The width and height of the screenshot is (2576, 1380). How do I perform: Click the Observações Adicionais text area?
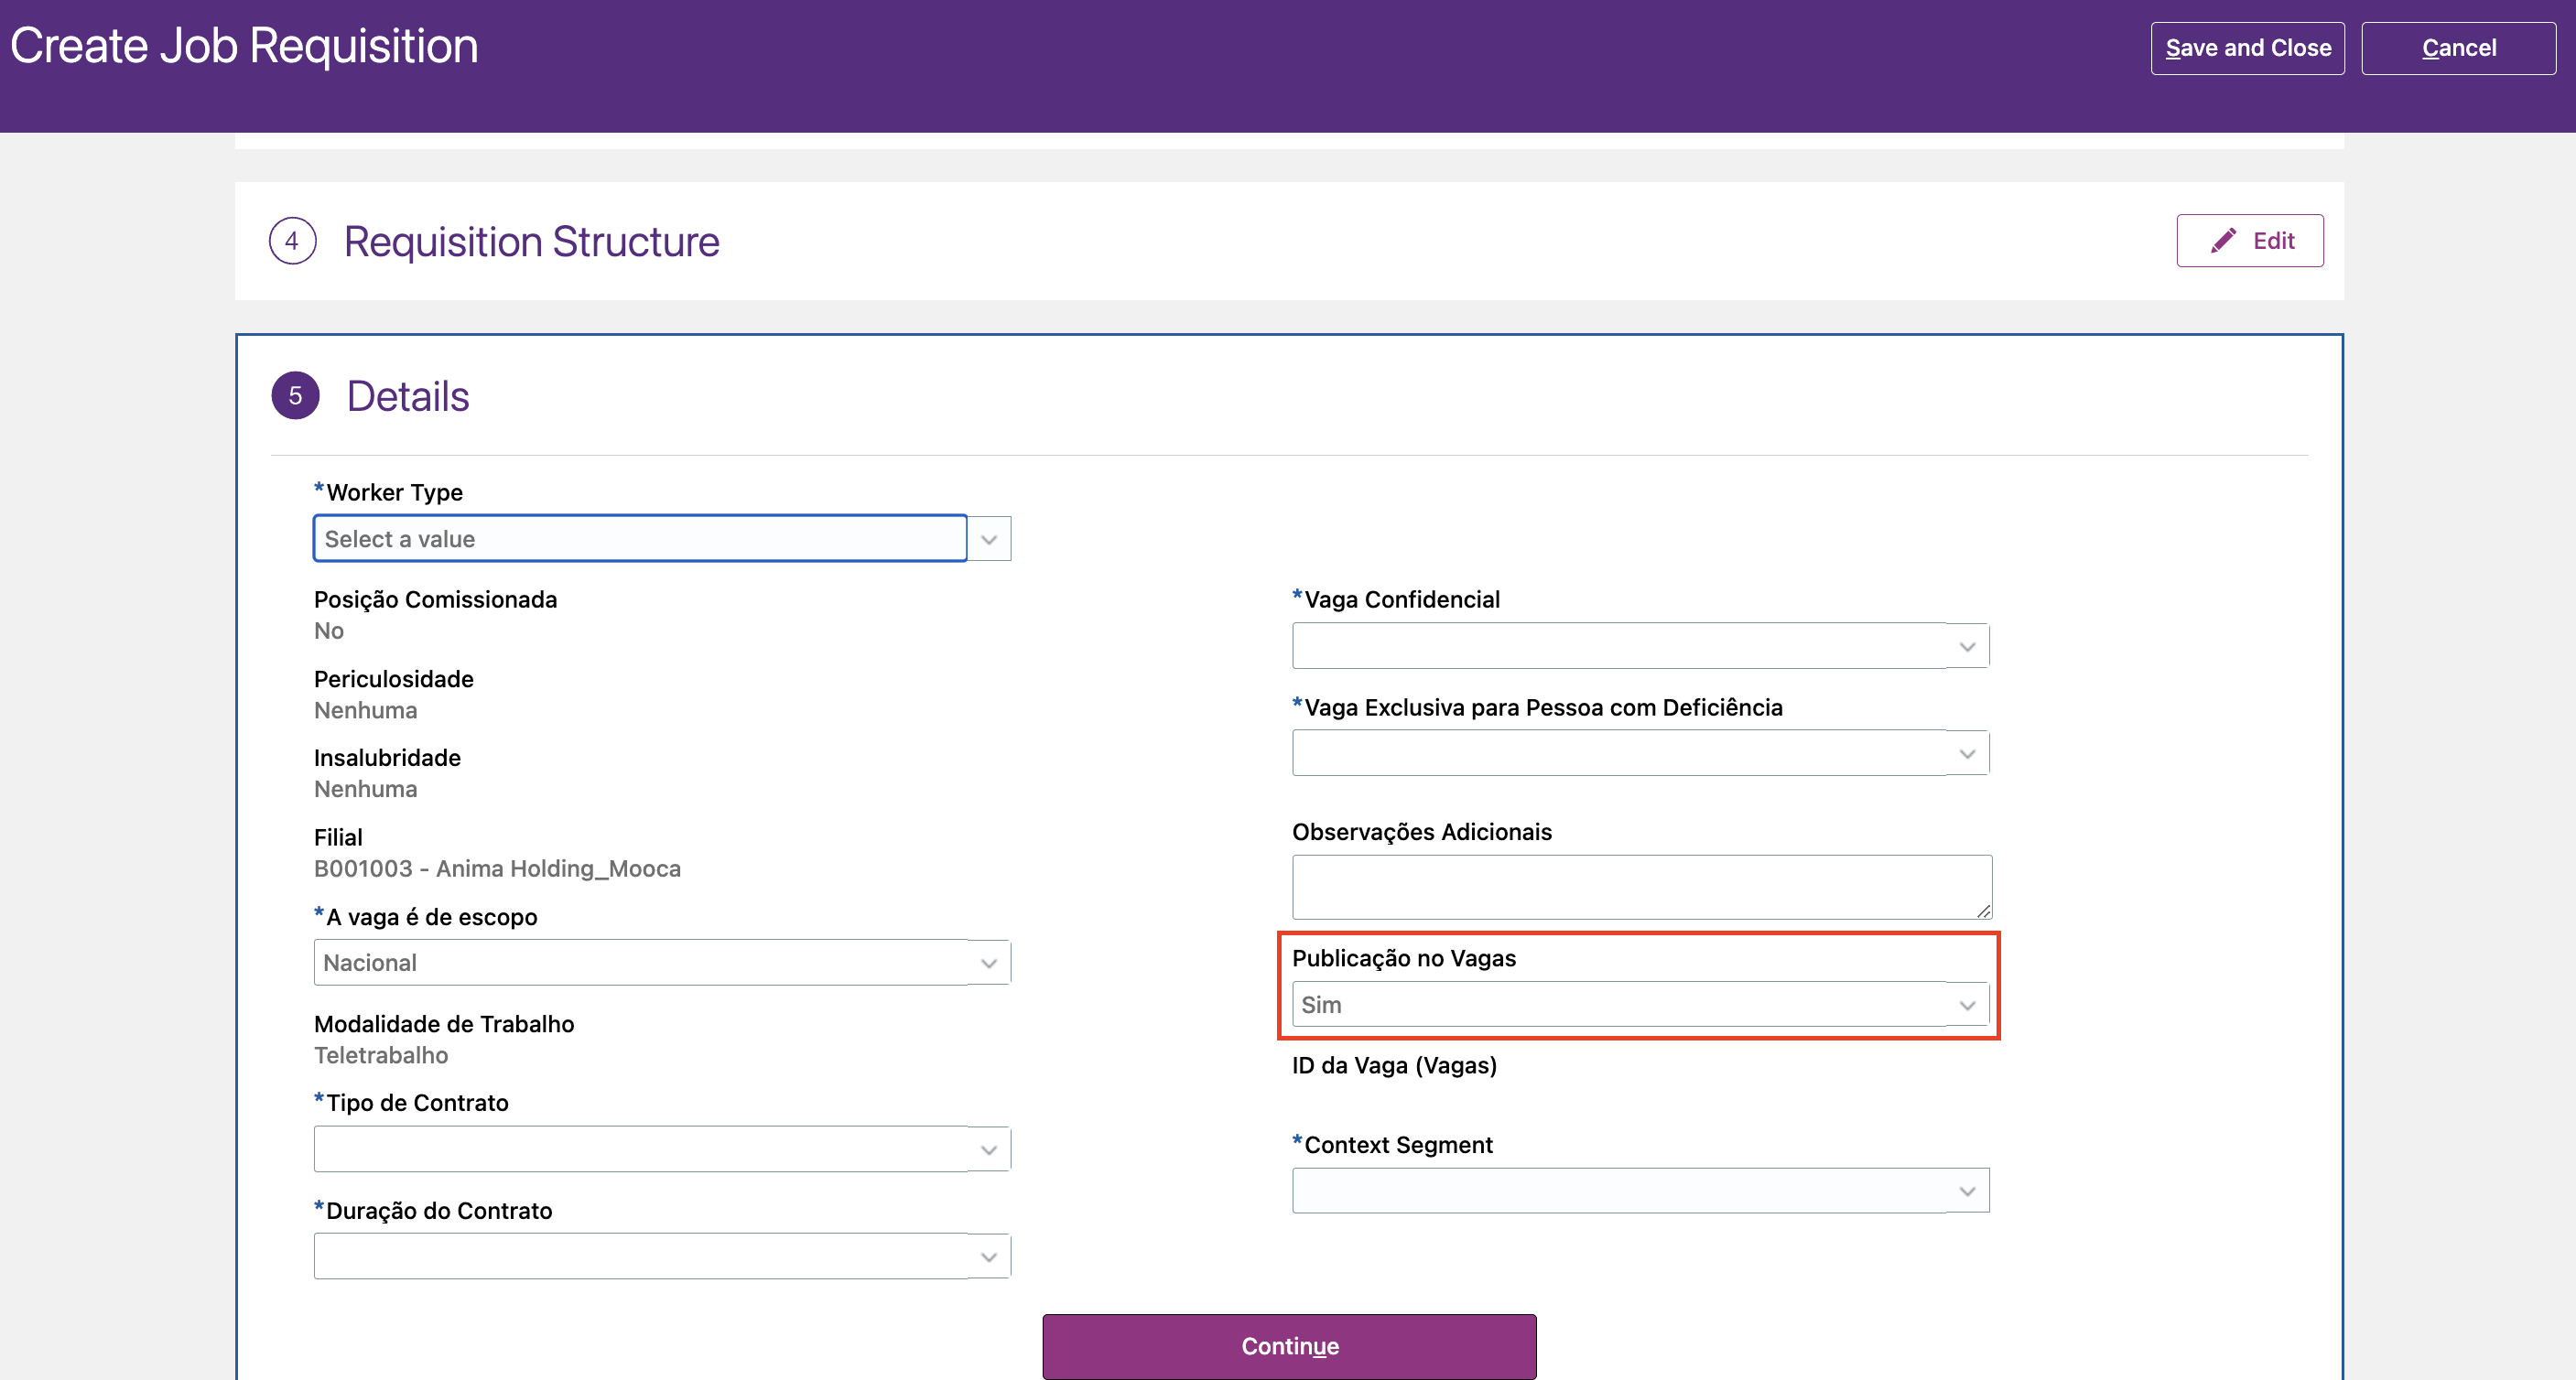coord(1641,887)
